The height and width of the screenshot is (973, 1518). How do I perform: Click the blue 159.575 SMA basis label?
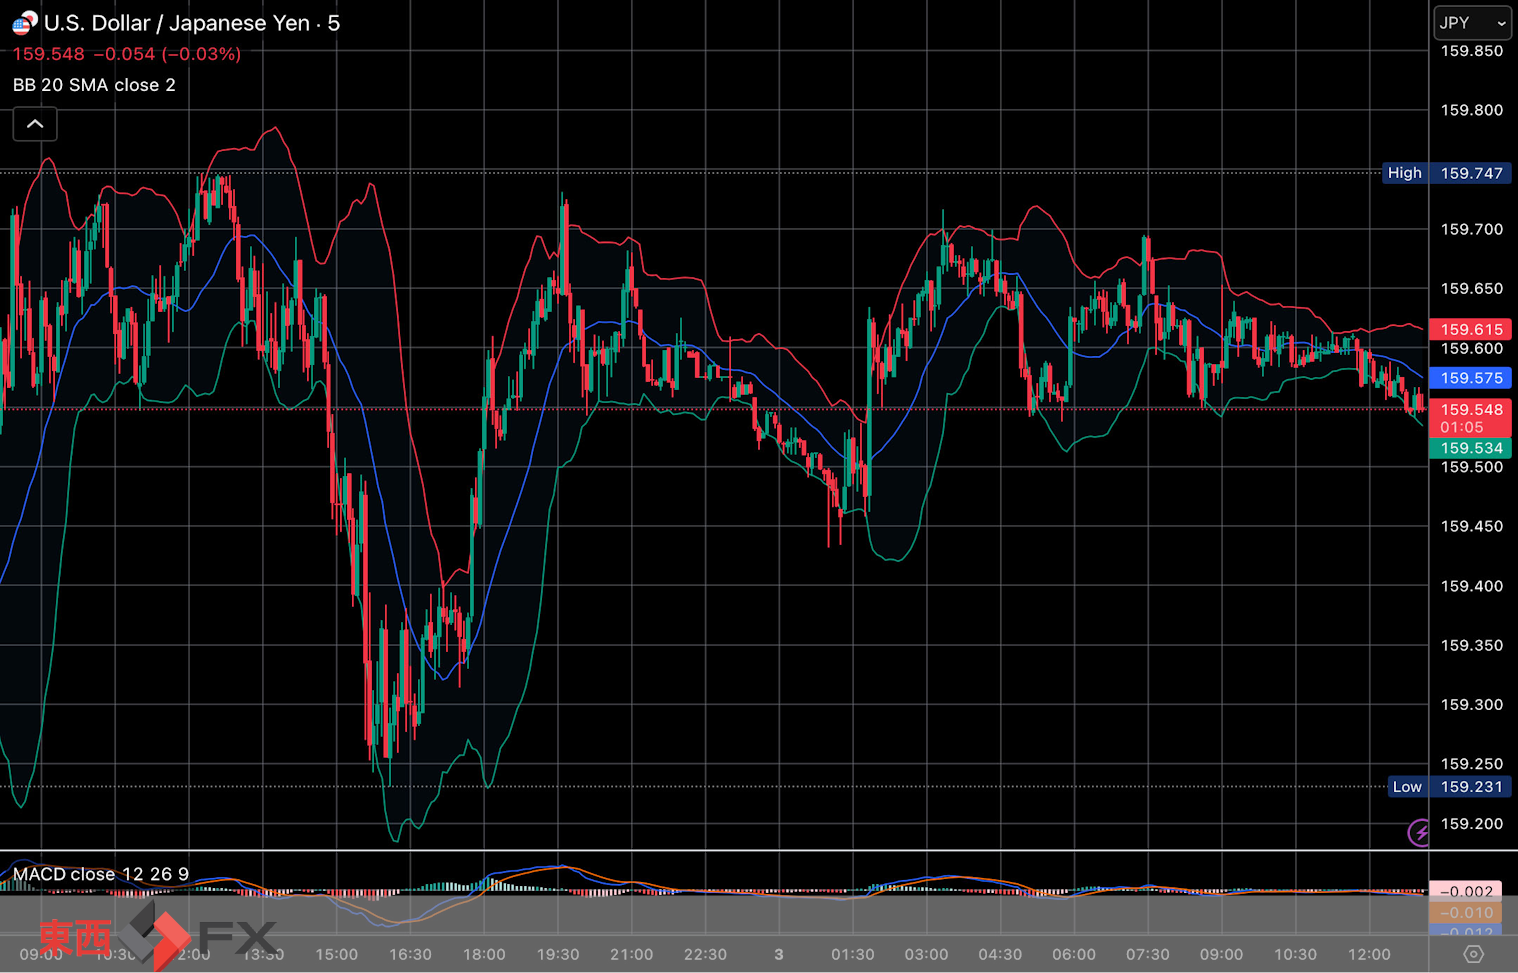1470,378
